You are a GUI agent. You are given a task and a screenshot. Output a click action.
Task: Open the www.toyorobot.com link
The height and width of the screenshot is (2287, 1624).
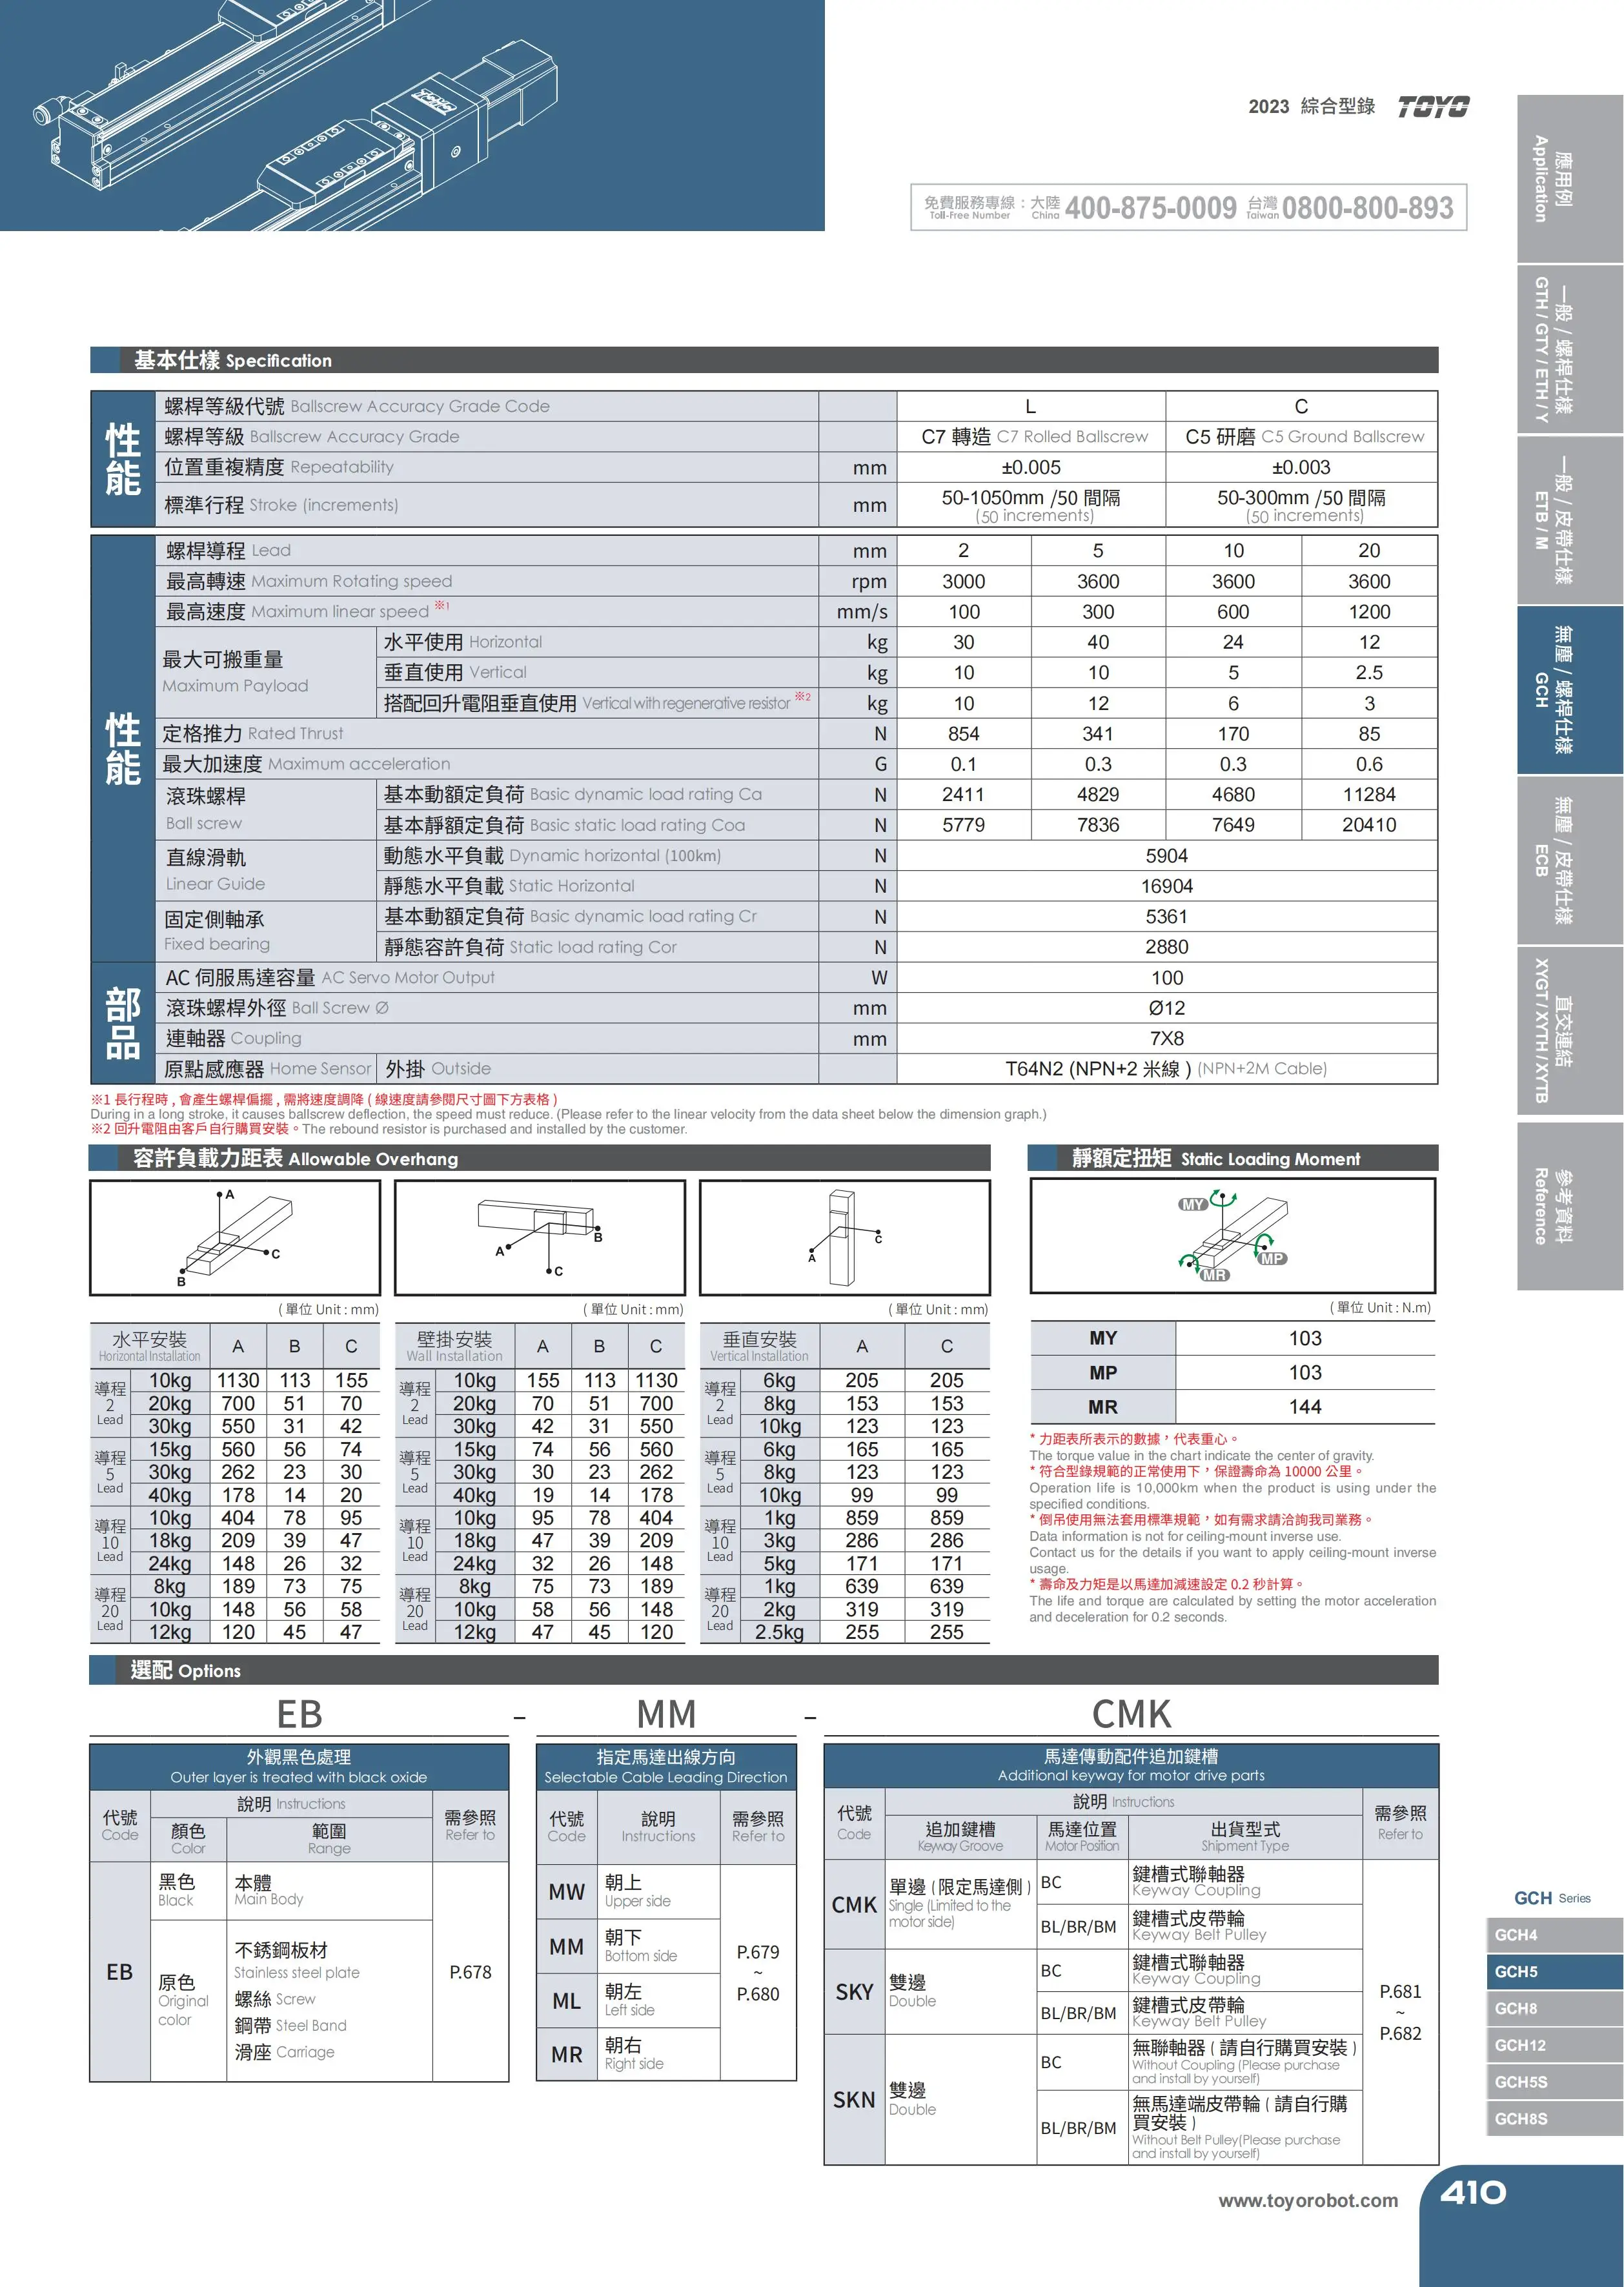click(x=1308, y=2201)
